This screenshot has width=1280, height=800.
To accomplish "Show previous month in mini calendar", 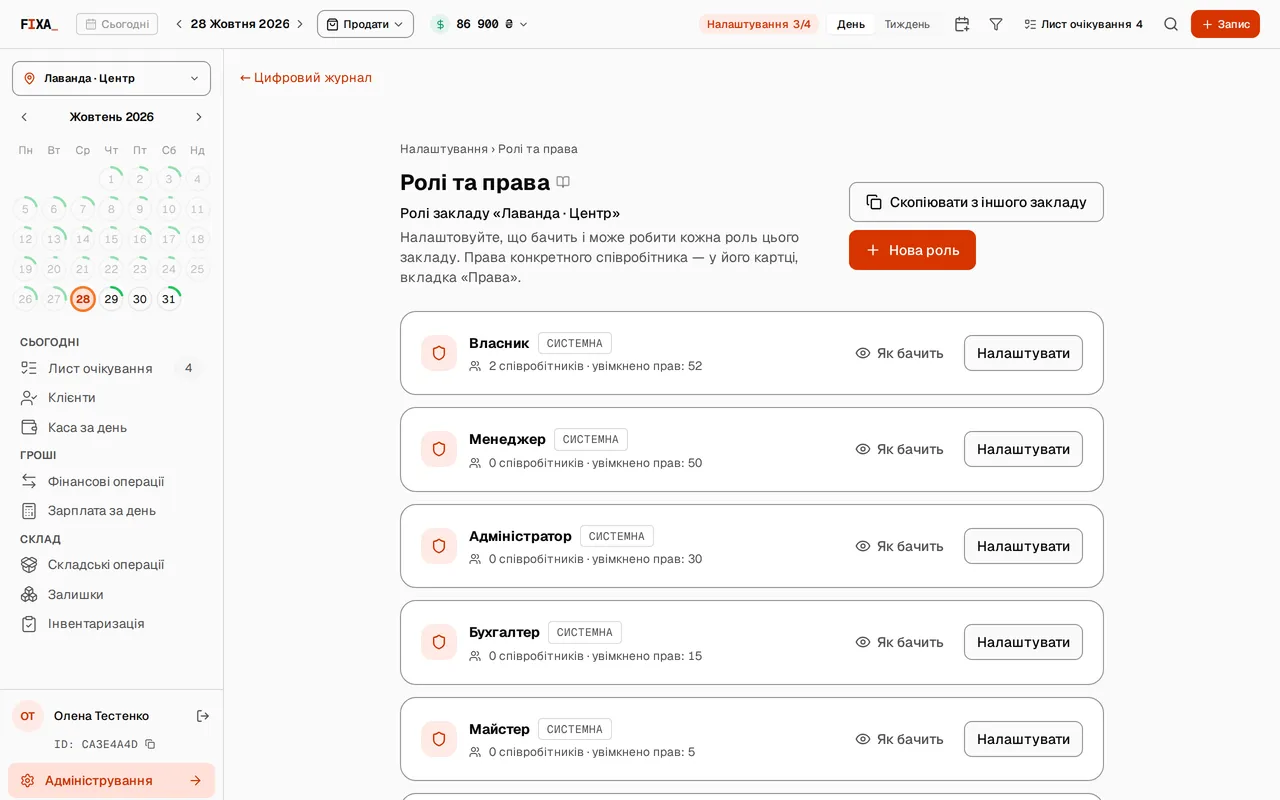I will point(25,117).
